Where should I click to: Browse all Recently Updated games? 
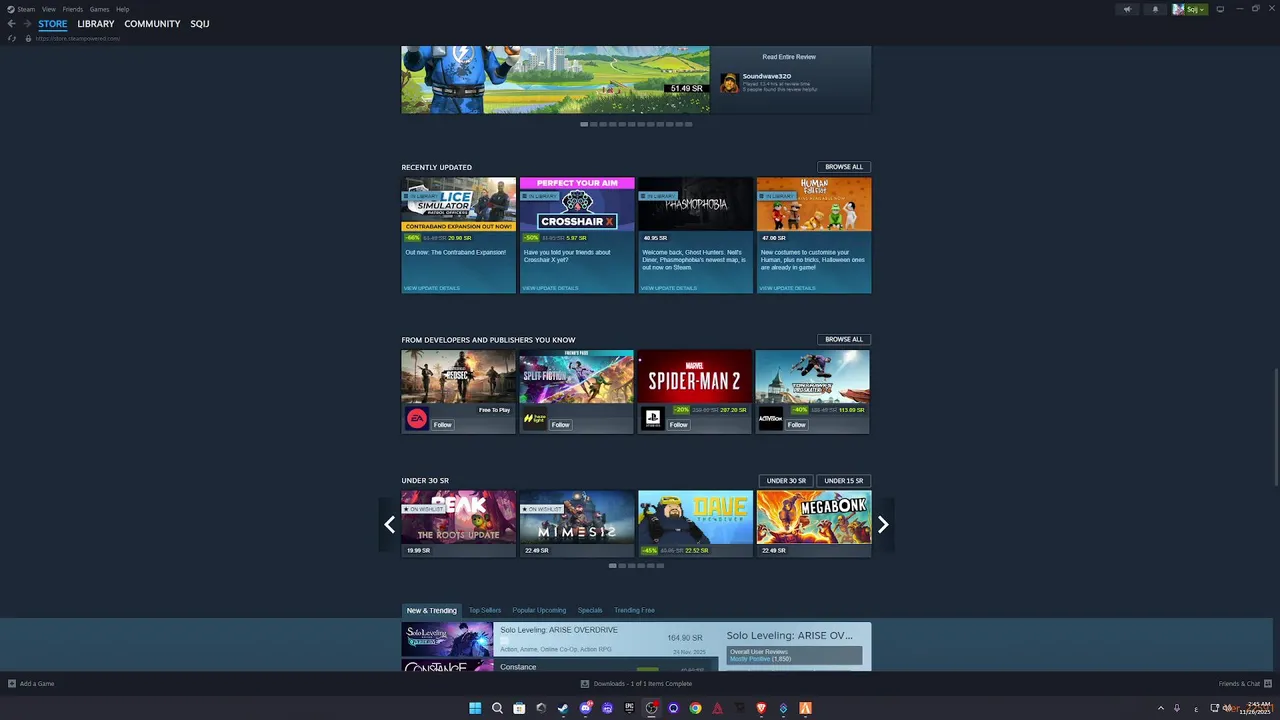point(844,167)
